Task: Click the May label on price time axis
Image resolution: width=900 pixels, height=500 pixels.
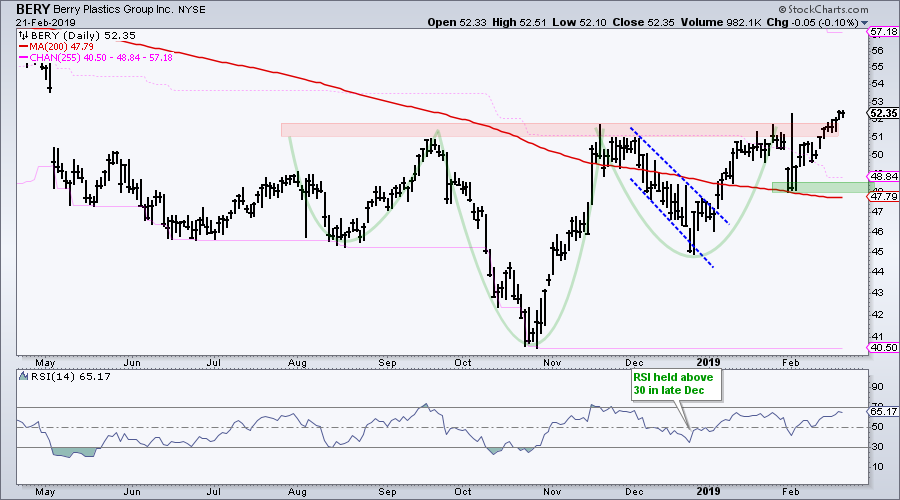Action: tap(45, 362)
